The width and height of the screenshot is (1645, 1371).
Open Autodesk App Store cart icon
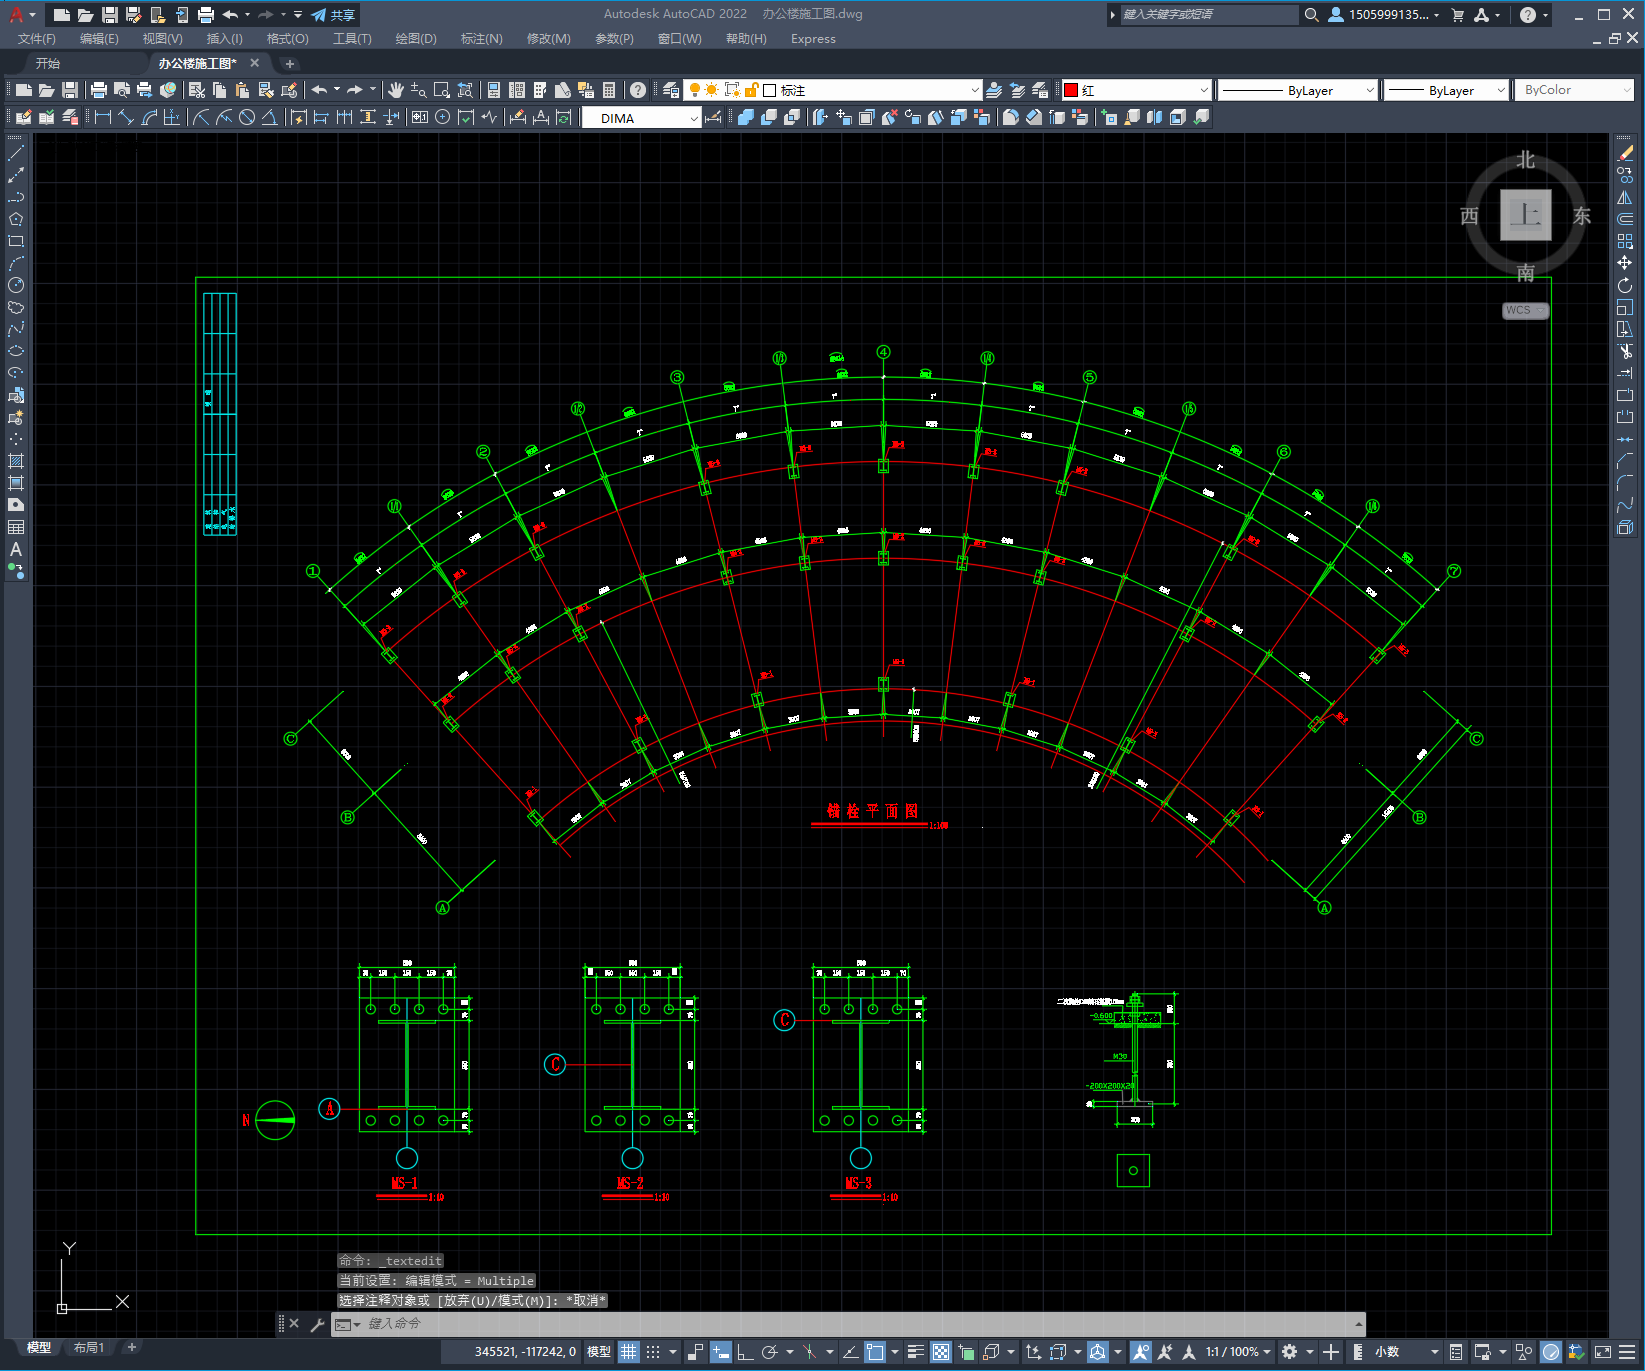tap(1458, 15)
